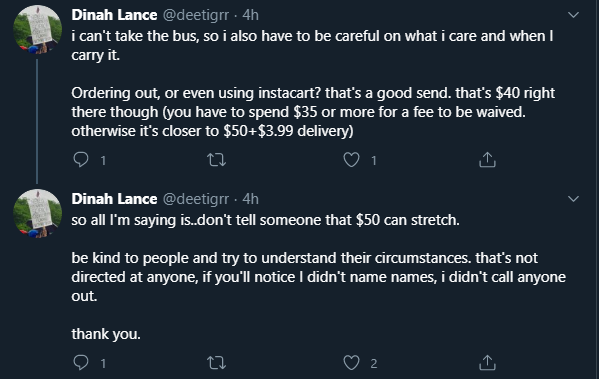Retweet the second tweet about $50 stretch
The width and height of the screenshot is (599, 379).
pos(217,363)
